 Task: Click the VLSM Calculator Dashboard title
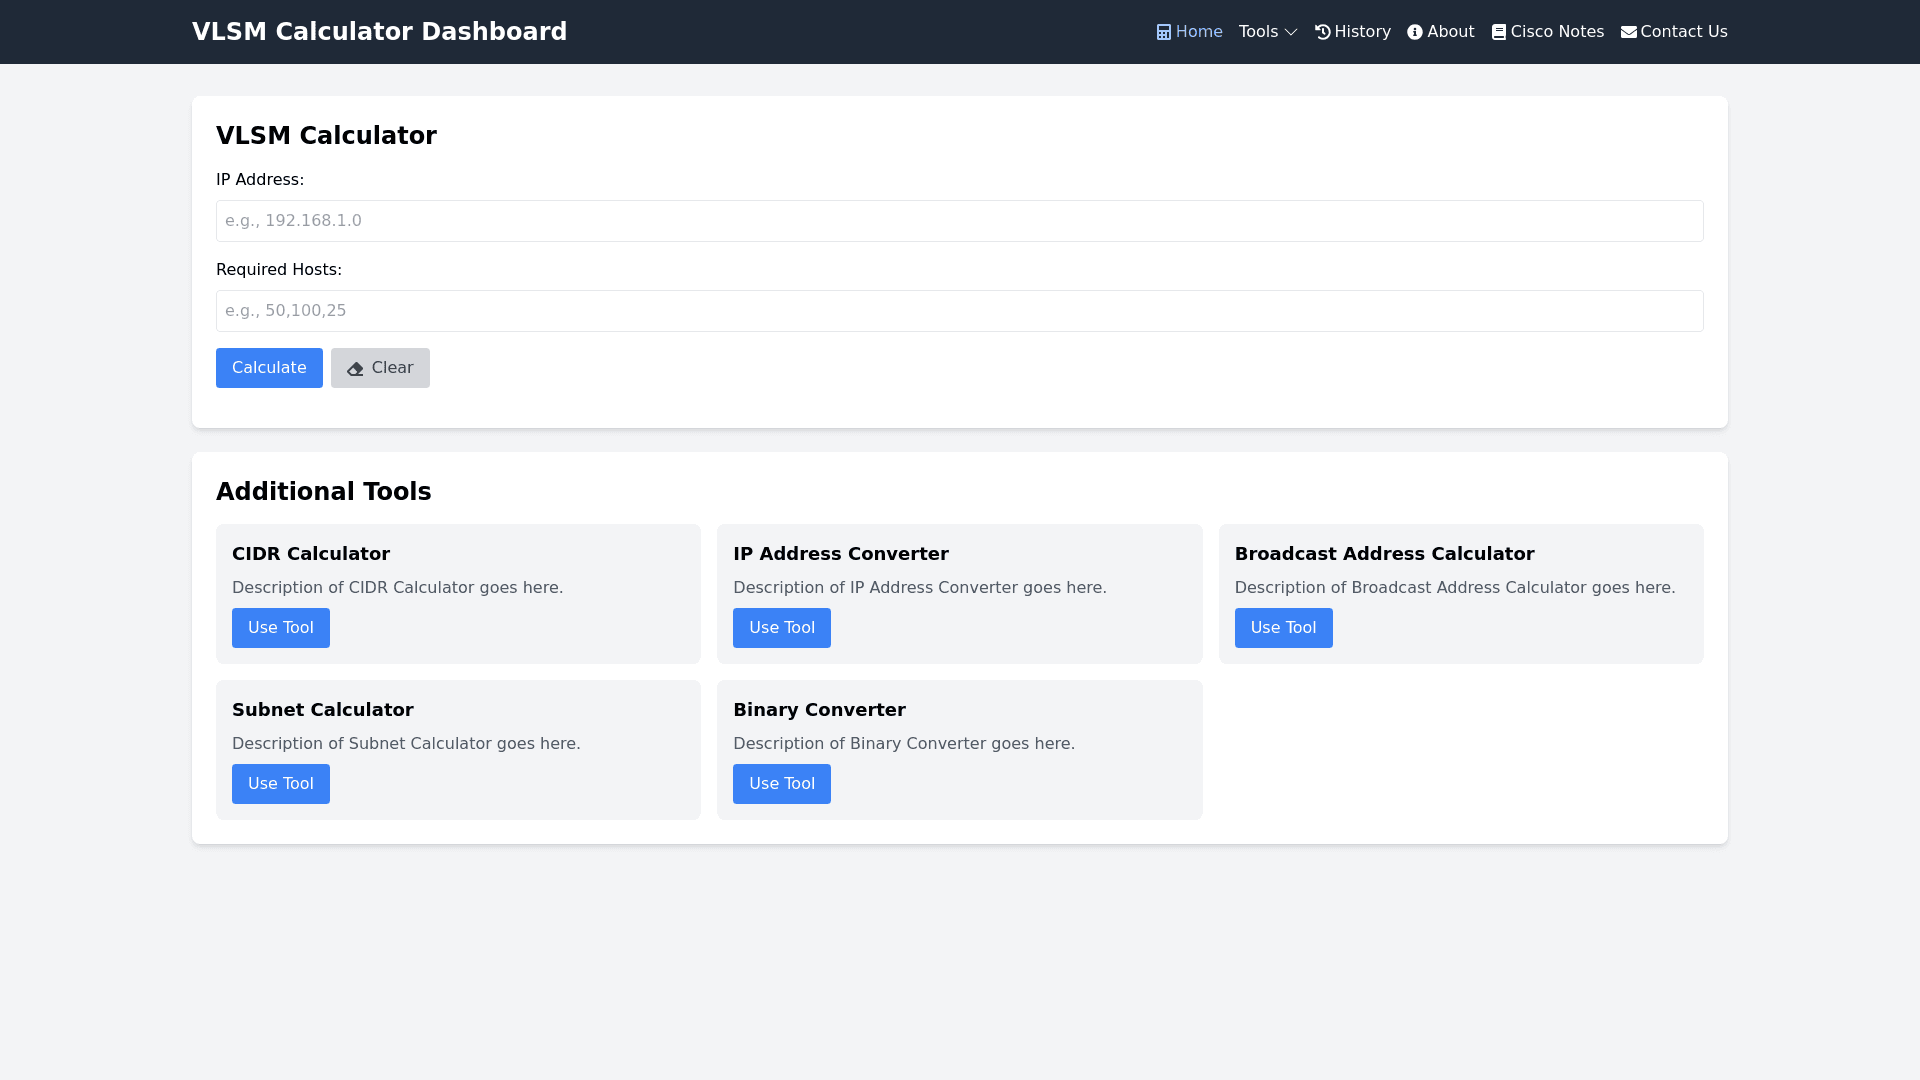(379, 32)
